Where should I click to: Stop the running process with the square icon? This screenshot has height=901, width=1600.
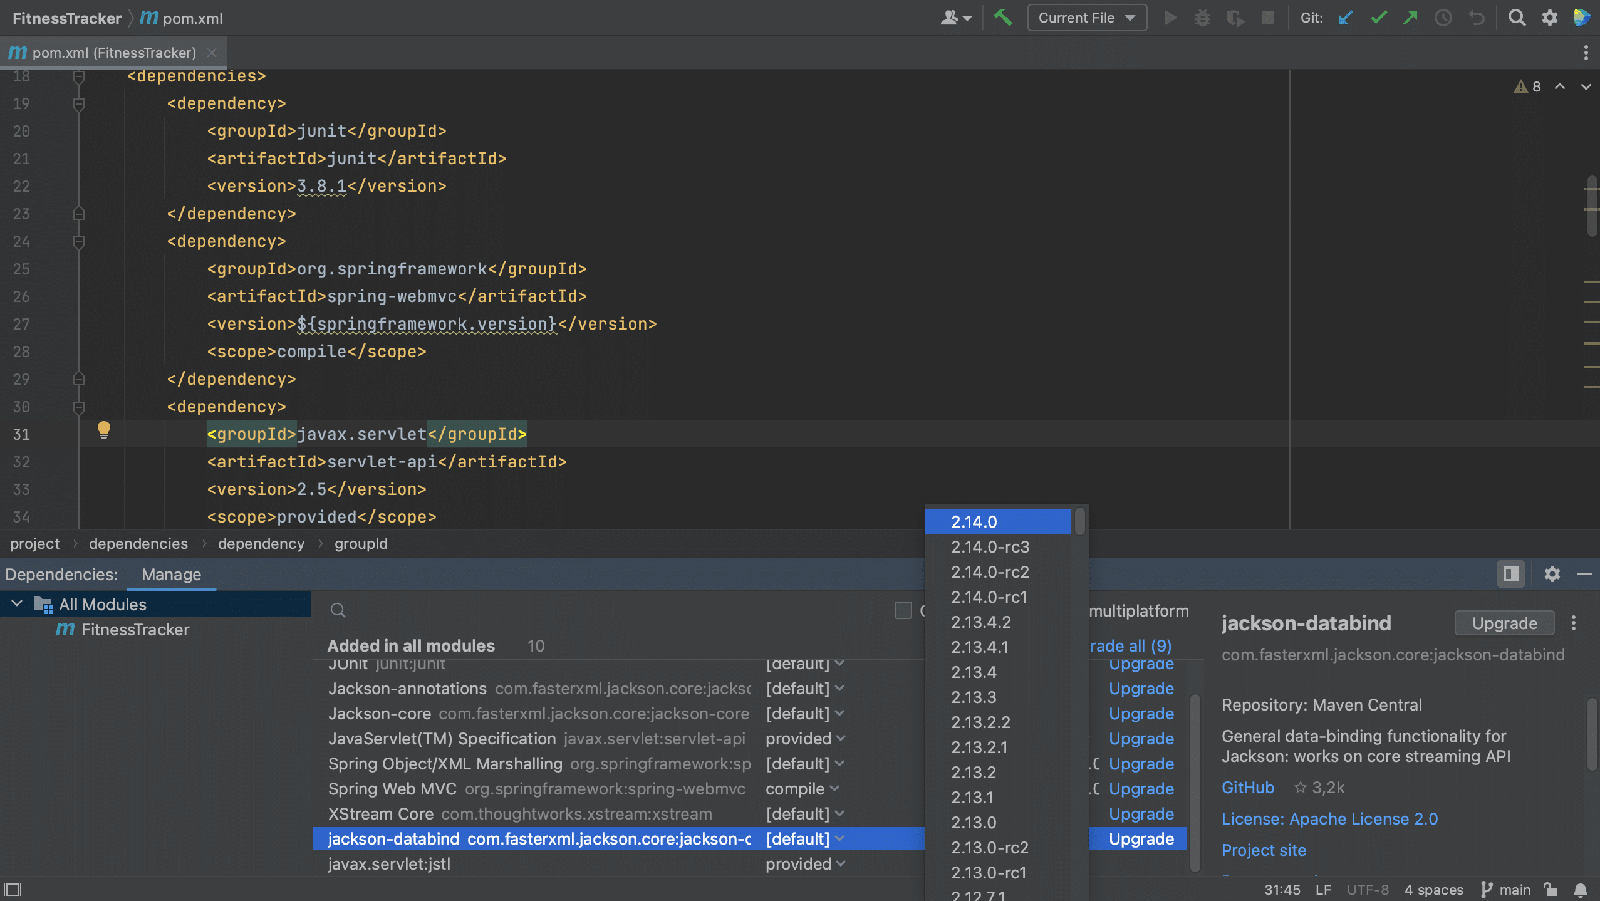coord(1268,18)
